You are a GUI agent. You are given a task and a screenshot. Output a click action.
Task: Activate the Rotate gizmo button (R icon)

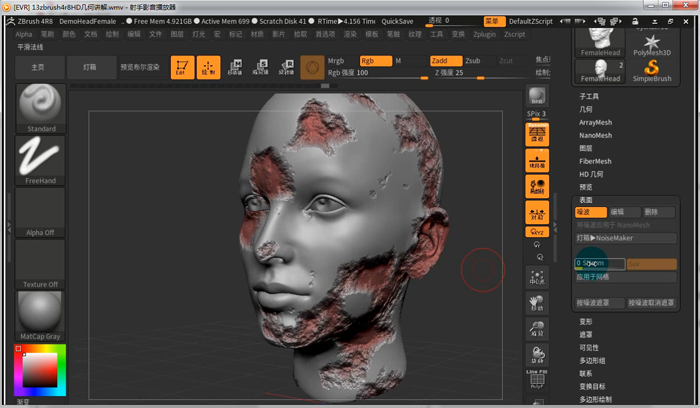[287, 67]
